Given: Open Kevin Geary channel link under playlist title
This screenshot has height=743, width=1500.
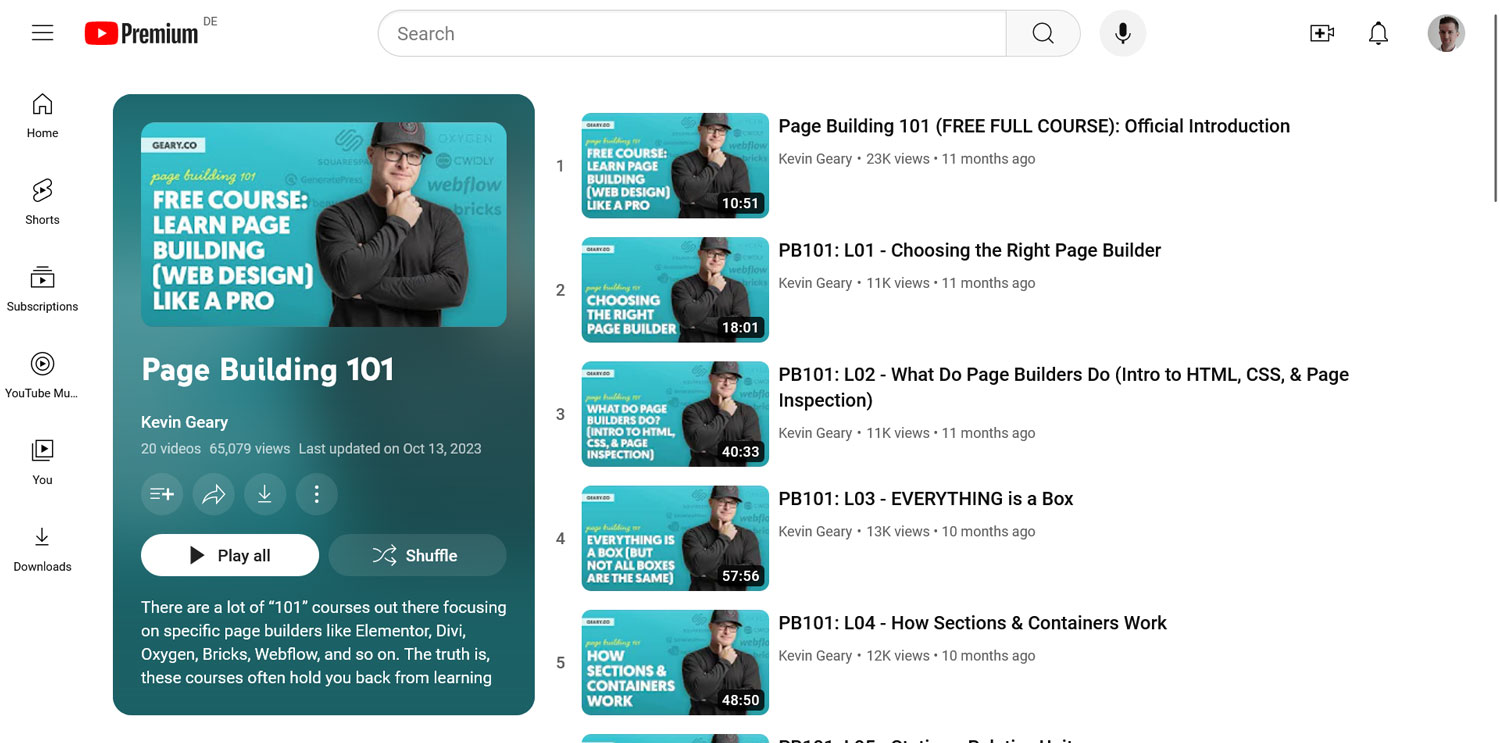Looking at the screenshot, I should 184,422.
